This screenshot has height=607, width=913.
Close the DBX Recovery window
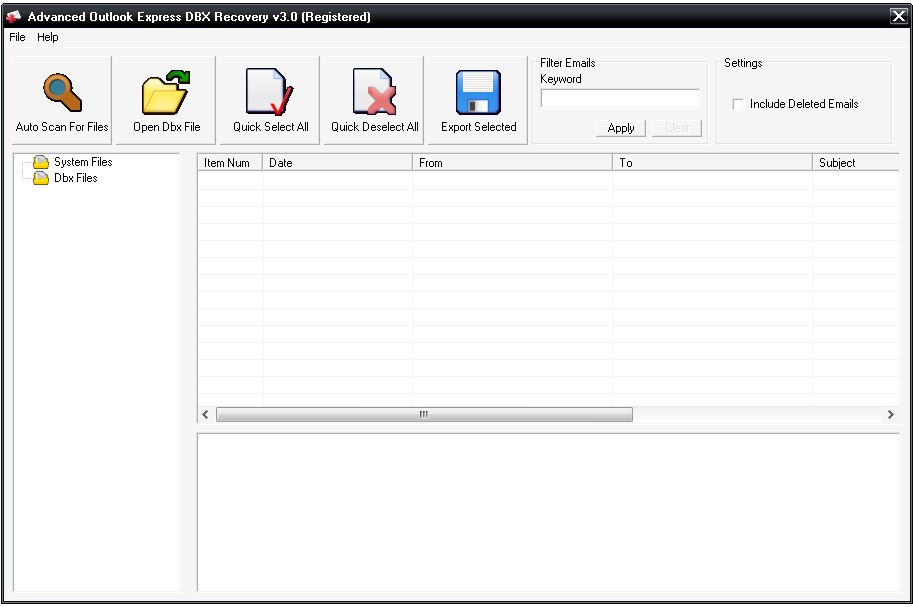pos(898,16)
